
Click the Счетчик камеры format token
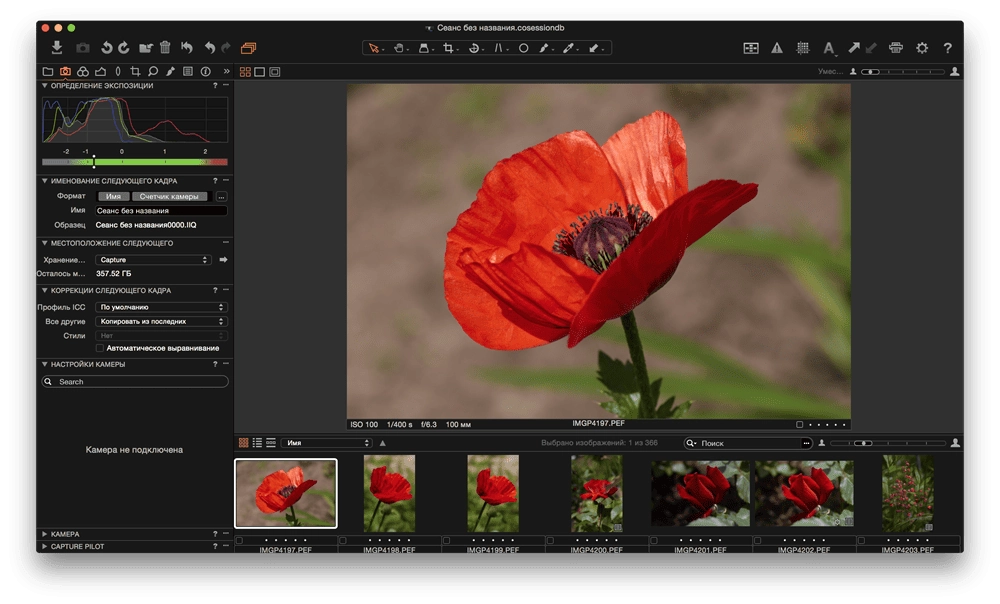[169, 196]
